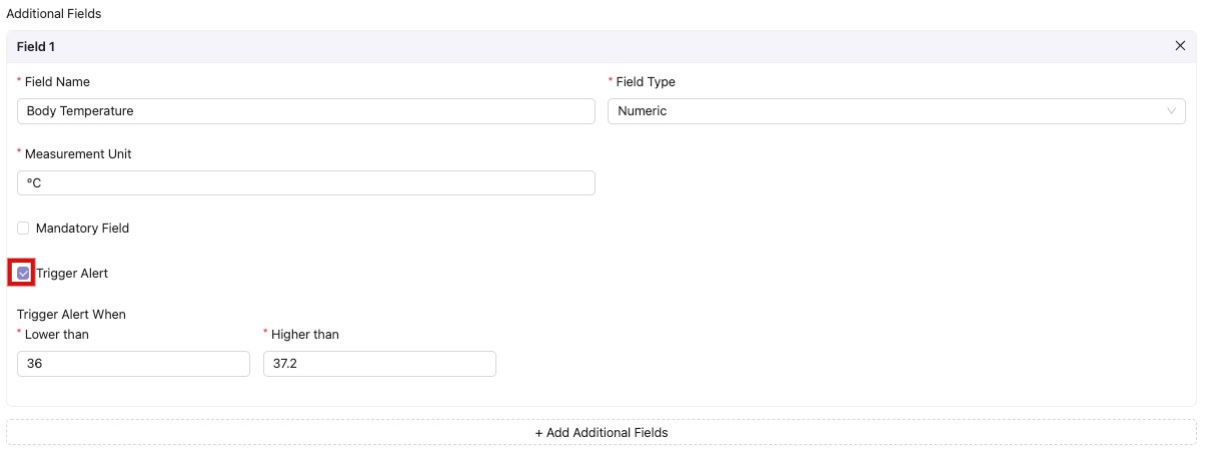Select the Lower than input containing 36

click(133, 364)
